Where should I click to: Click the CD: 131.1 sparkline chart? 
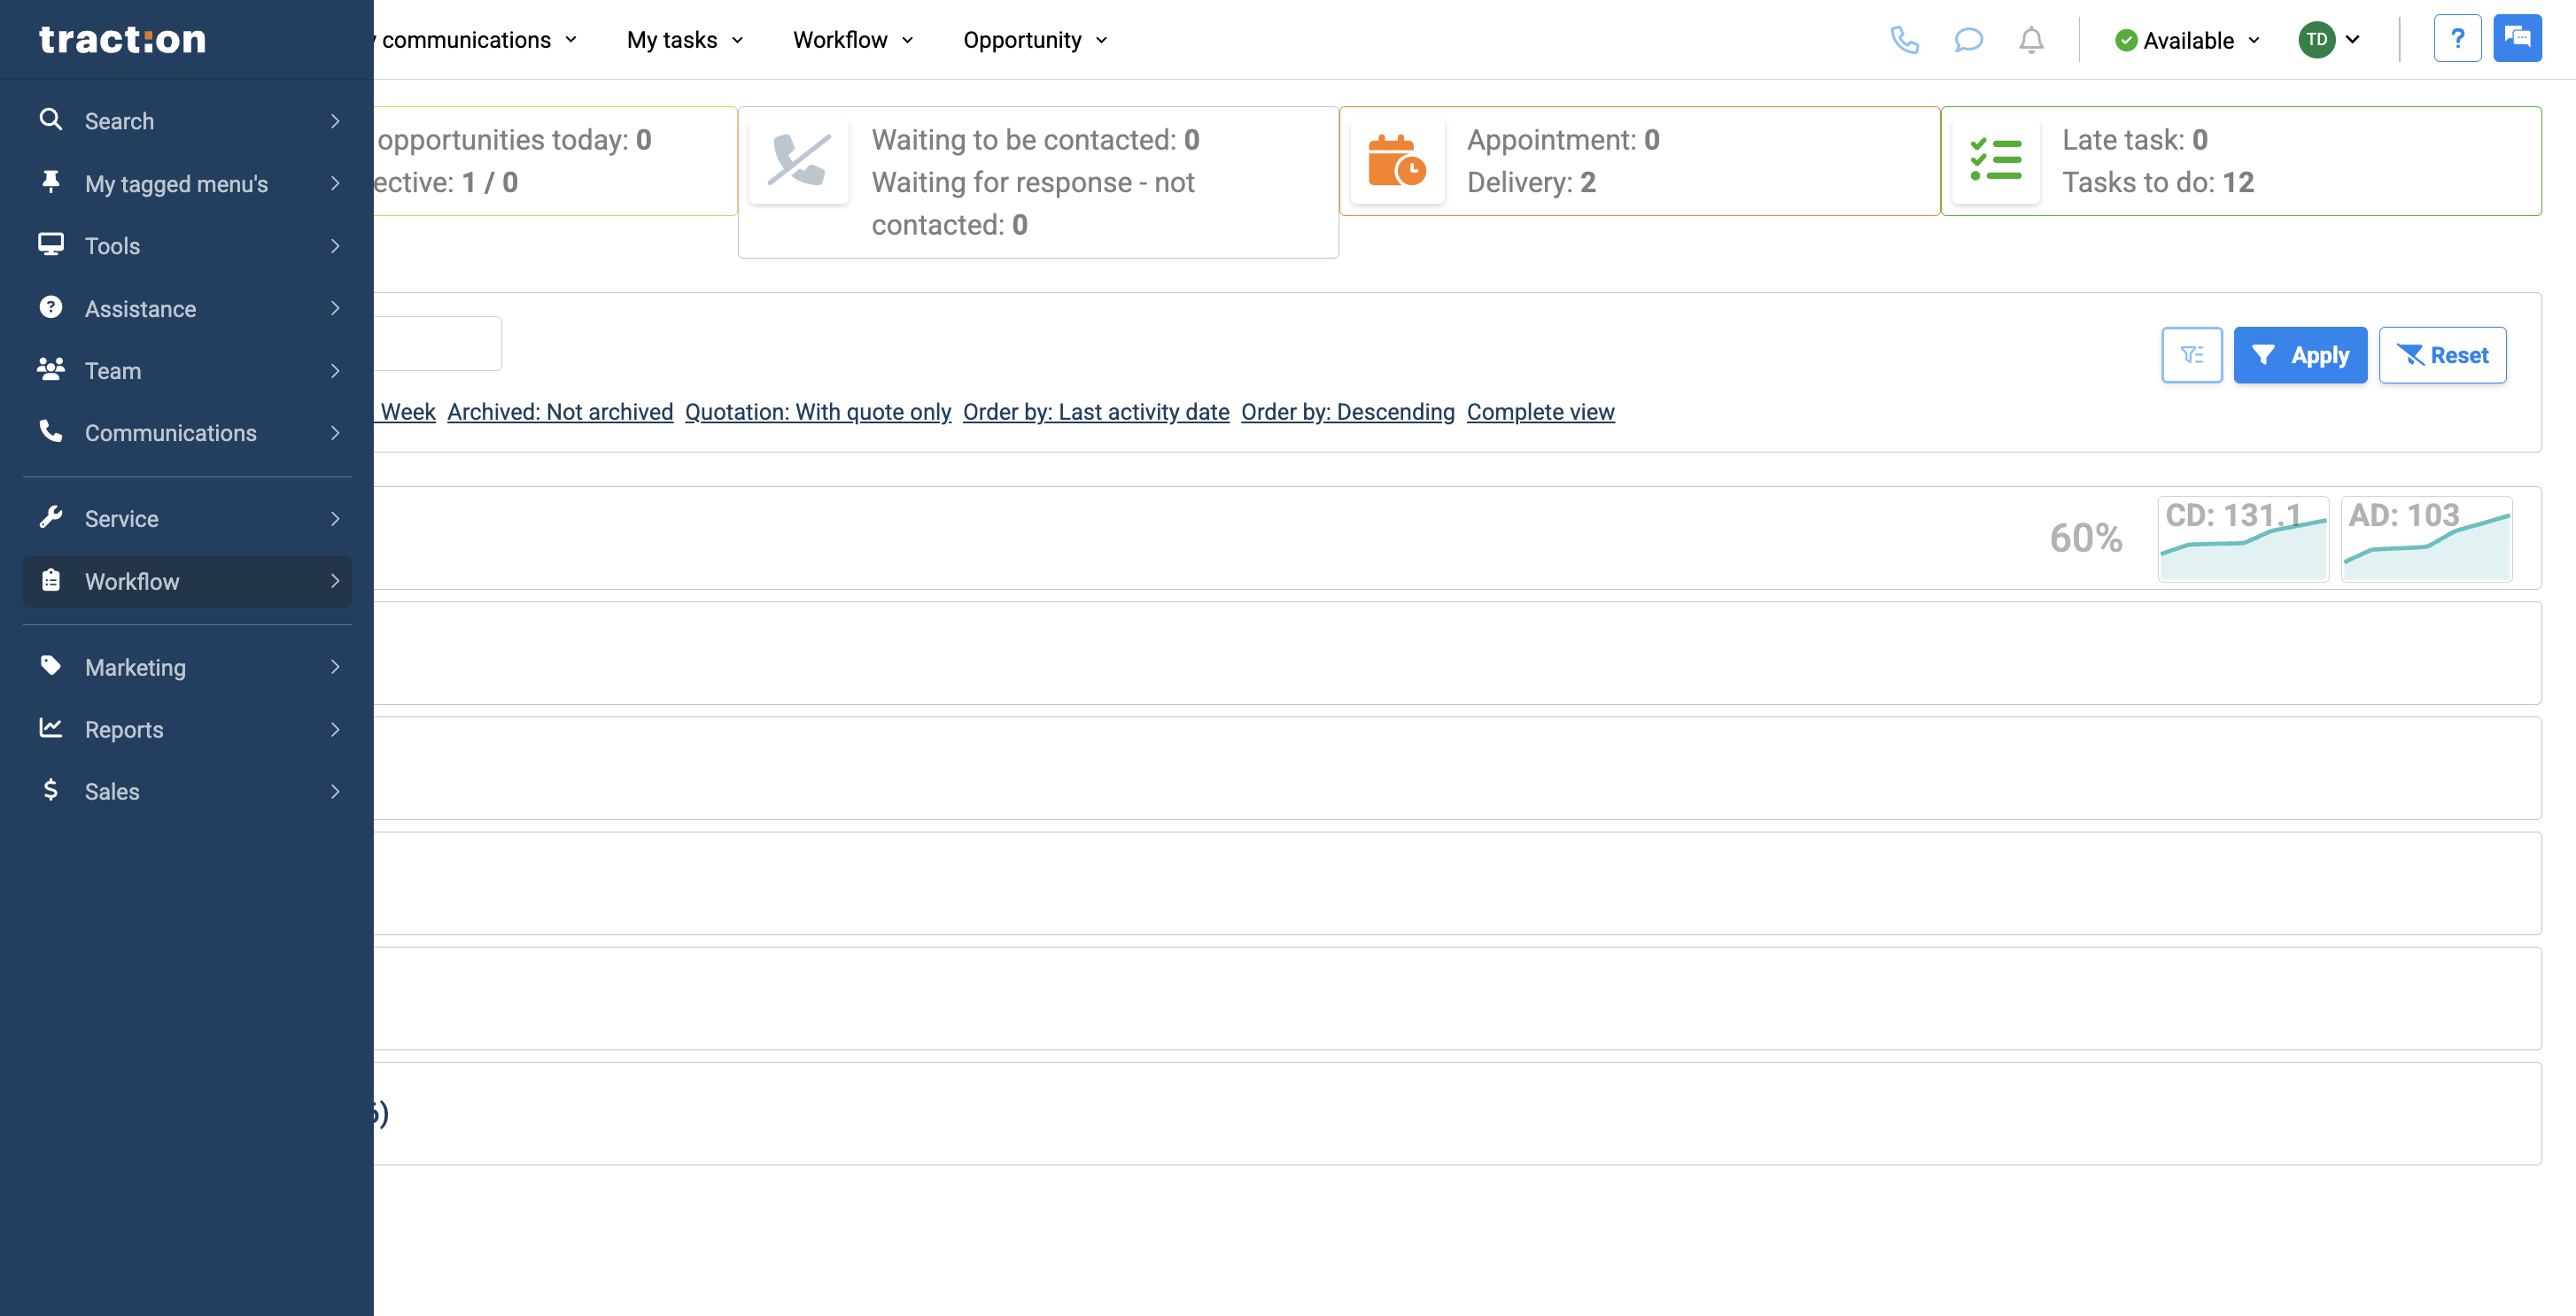(x=2243, y=538)
